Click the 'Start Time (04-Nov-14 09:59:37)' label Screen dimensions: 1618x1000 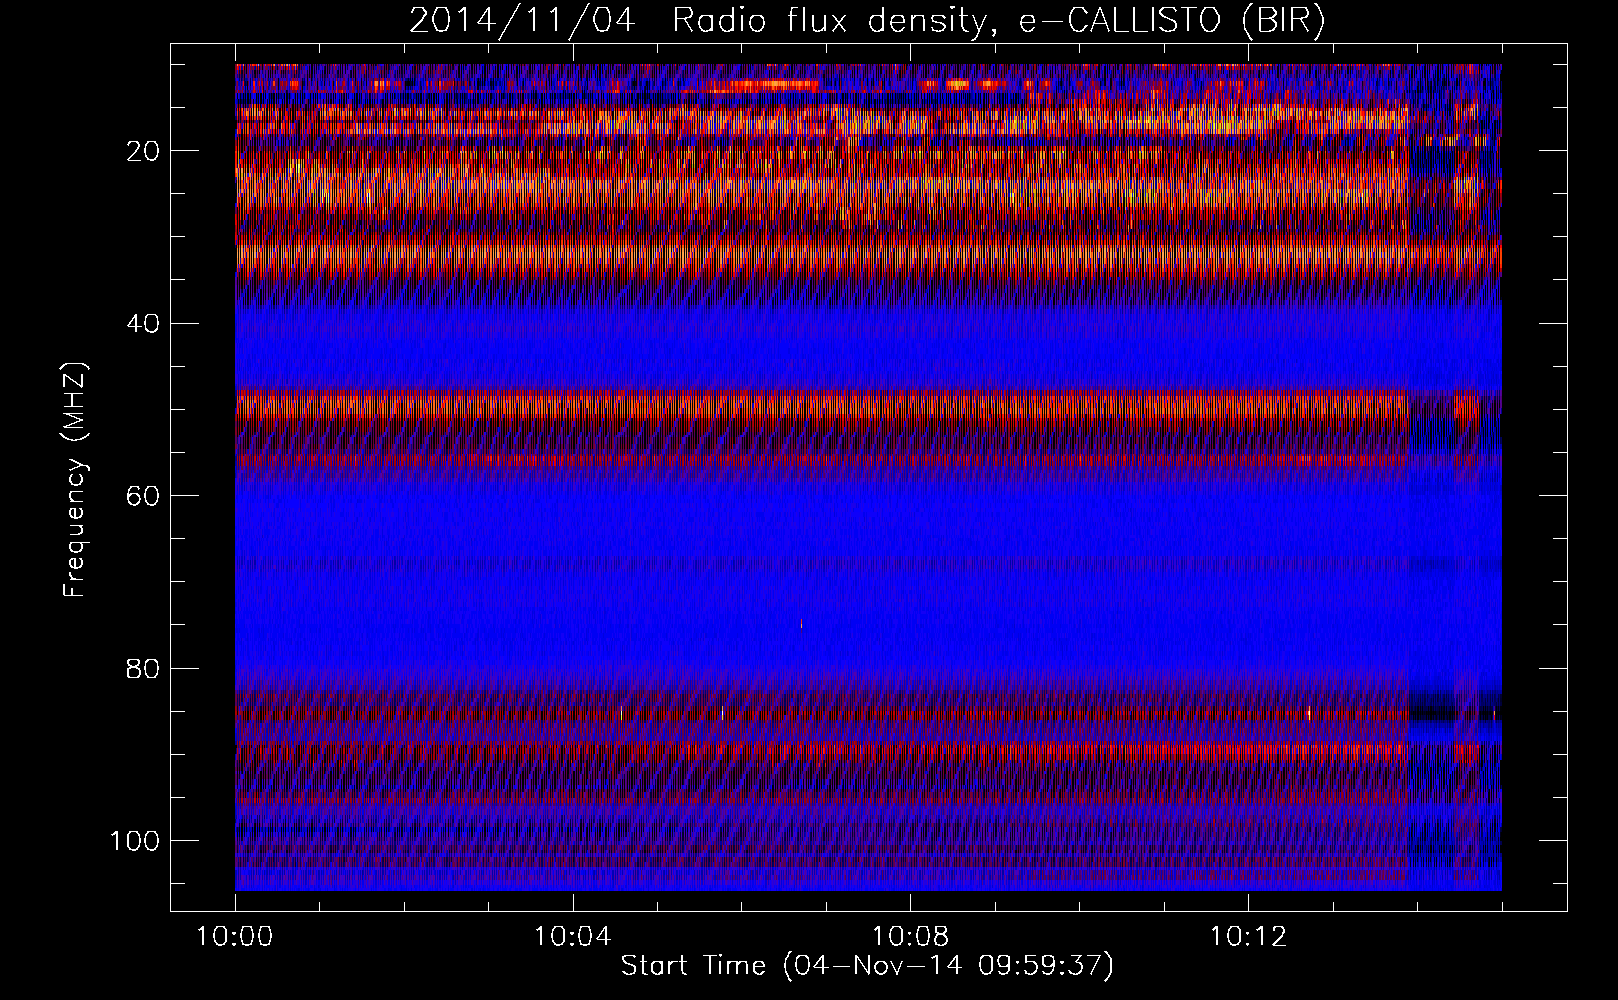[867, 966]
